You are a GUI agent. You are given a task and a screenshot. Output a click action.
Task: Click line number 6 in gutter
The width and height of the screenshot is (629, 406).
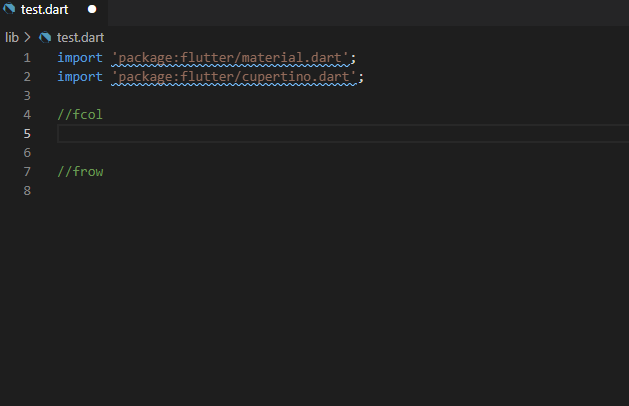[x=27, y=153]
